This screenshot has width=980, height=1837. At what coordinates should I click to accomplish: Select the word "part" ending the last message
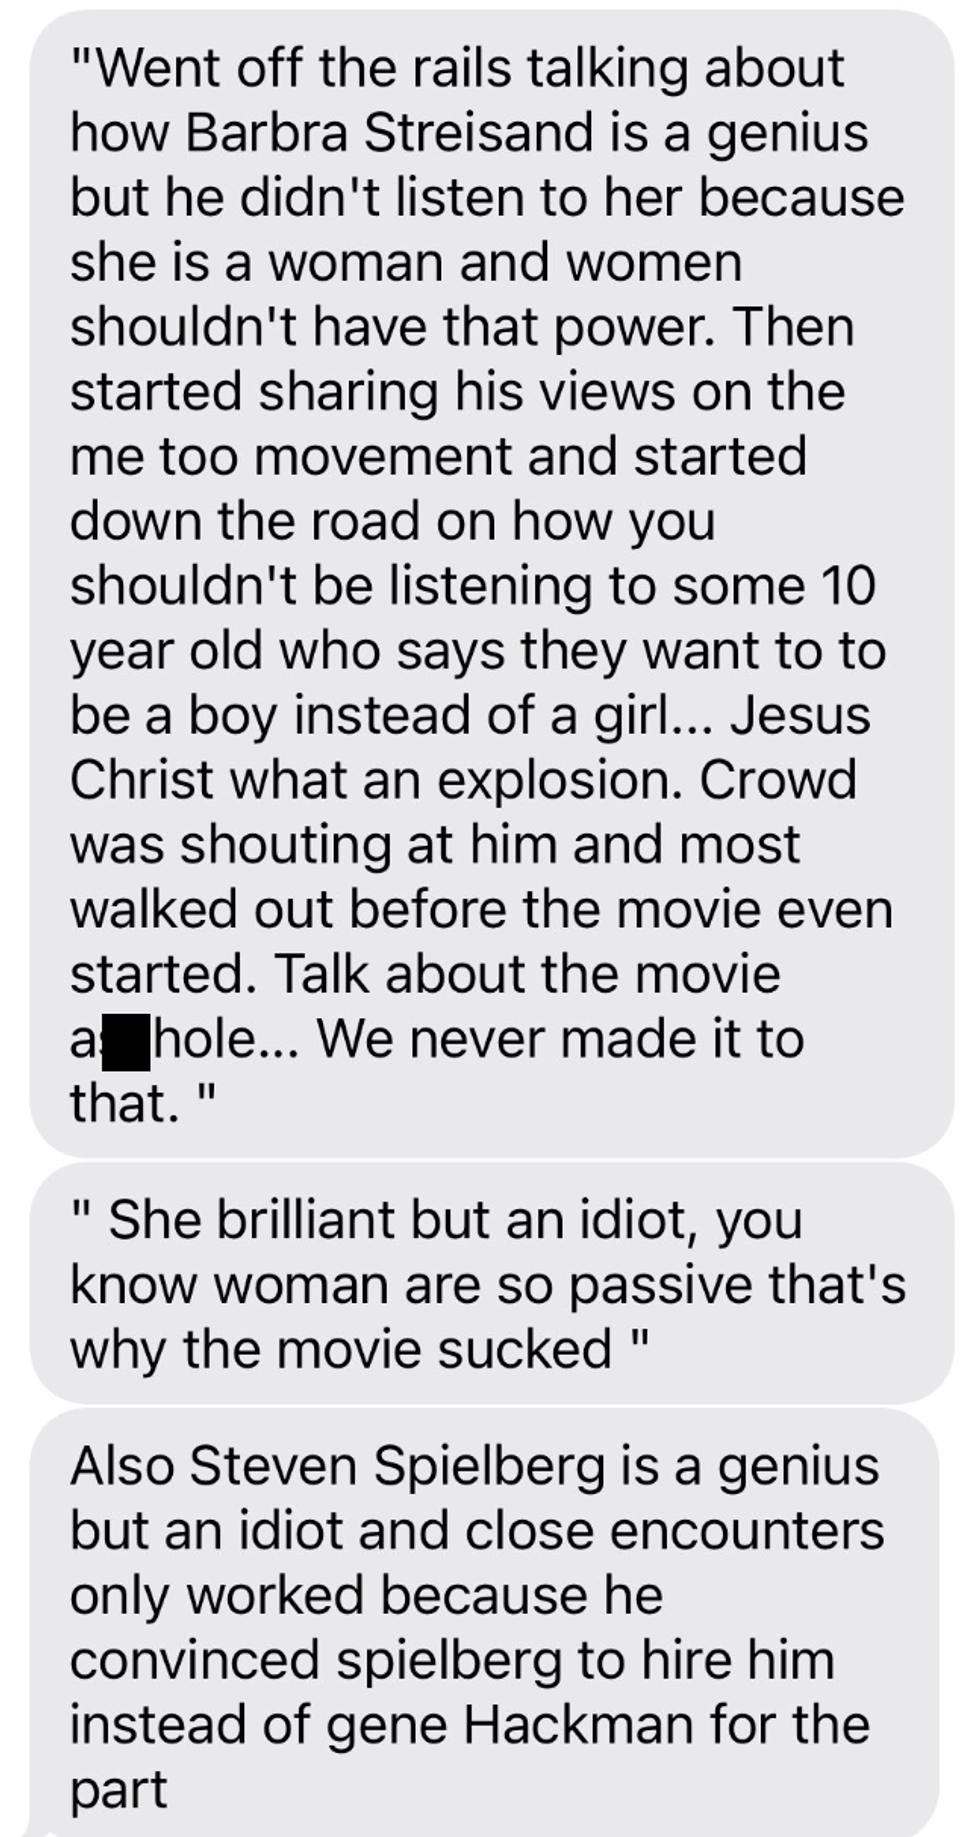(x=118, y=1792)
